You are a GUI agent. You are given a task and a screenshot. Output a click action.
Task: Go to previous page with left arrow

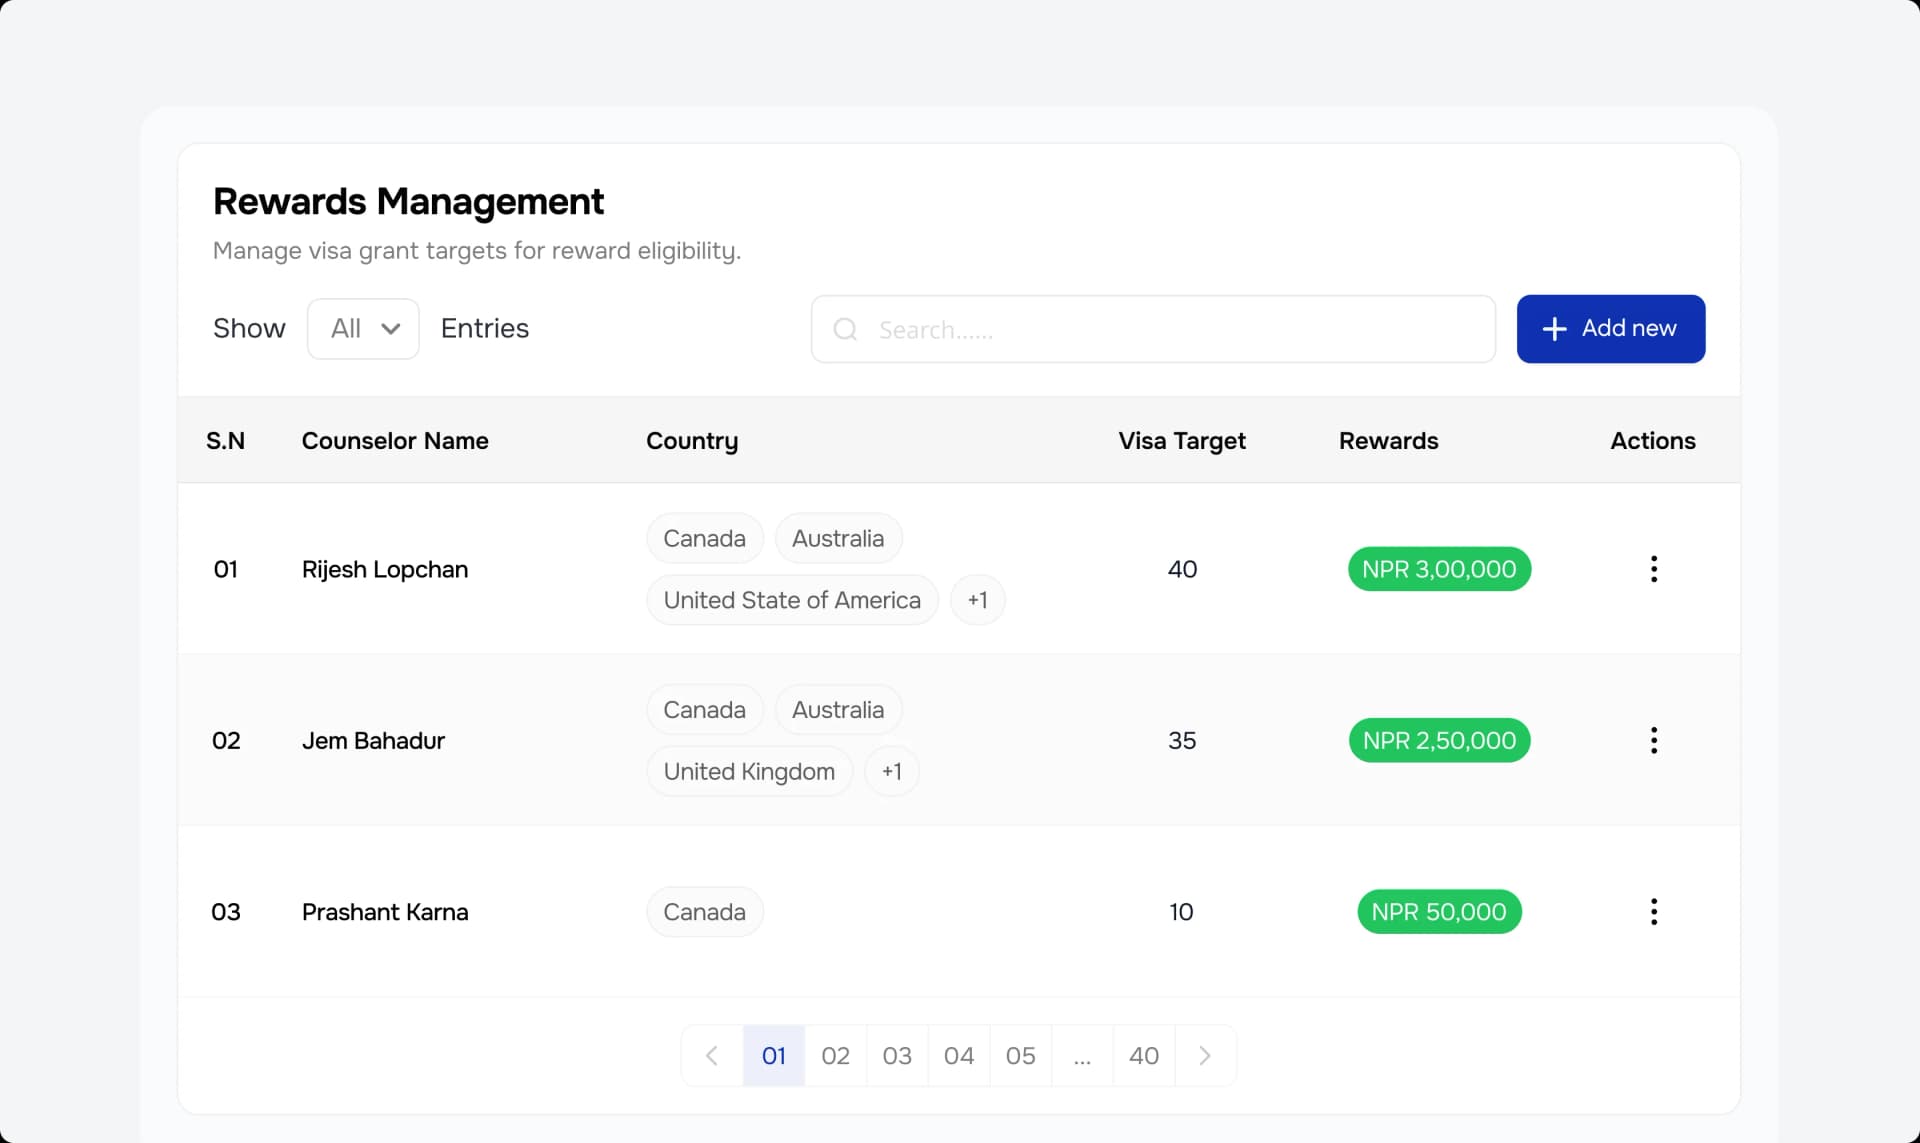(711, 1055)
